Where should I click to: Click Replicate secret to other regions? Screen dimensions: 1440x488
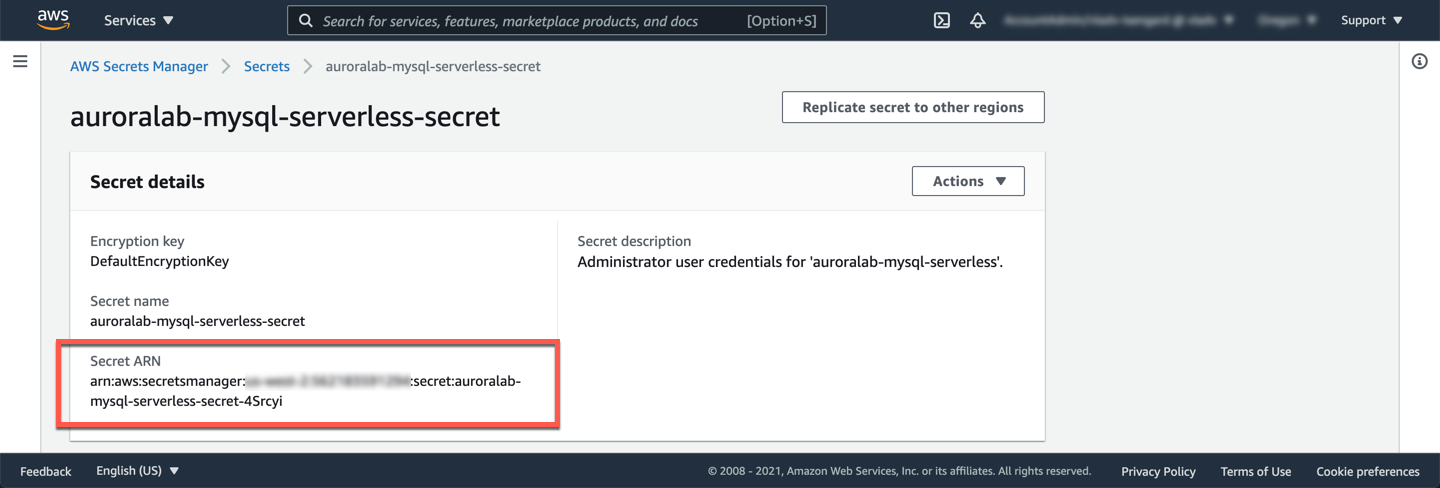click(x=912, y=107)
